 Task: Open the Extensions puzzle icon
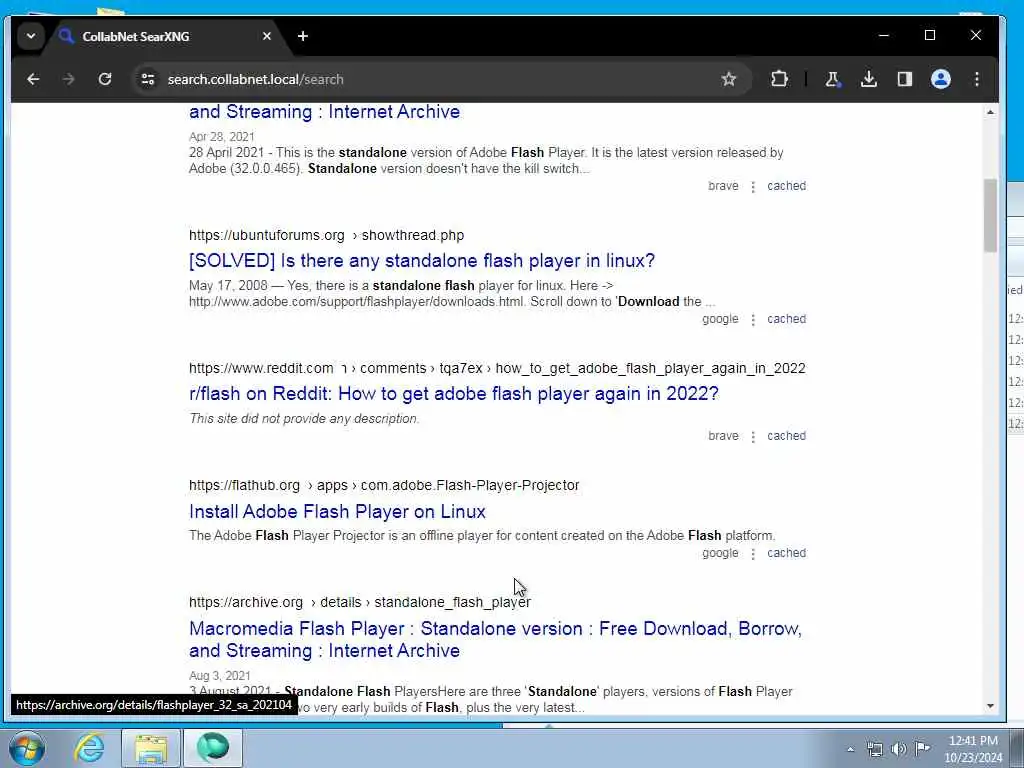(x=779, y=79)
